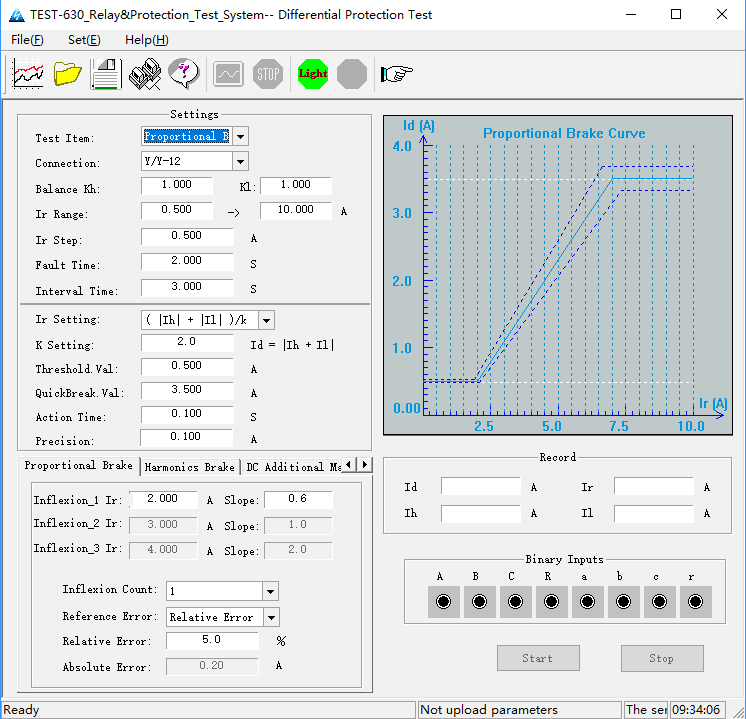Viewport: 746px width, 719px height.
Task: Save with the floppy disk icon
Action: pyautogui.click(x=106, y=74)
